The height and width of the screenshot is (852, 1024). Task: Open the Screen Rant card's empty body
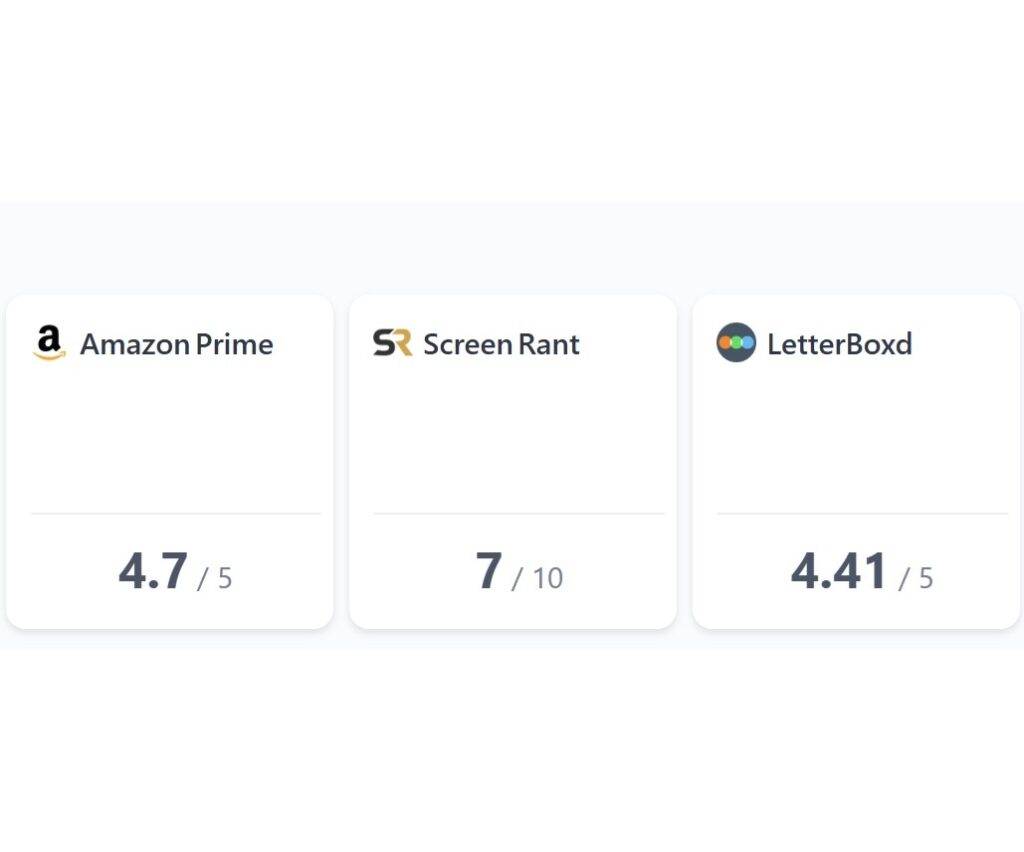click(x=513, y=437)
